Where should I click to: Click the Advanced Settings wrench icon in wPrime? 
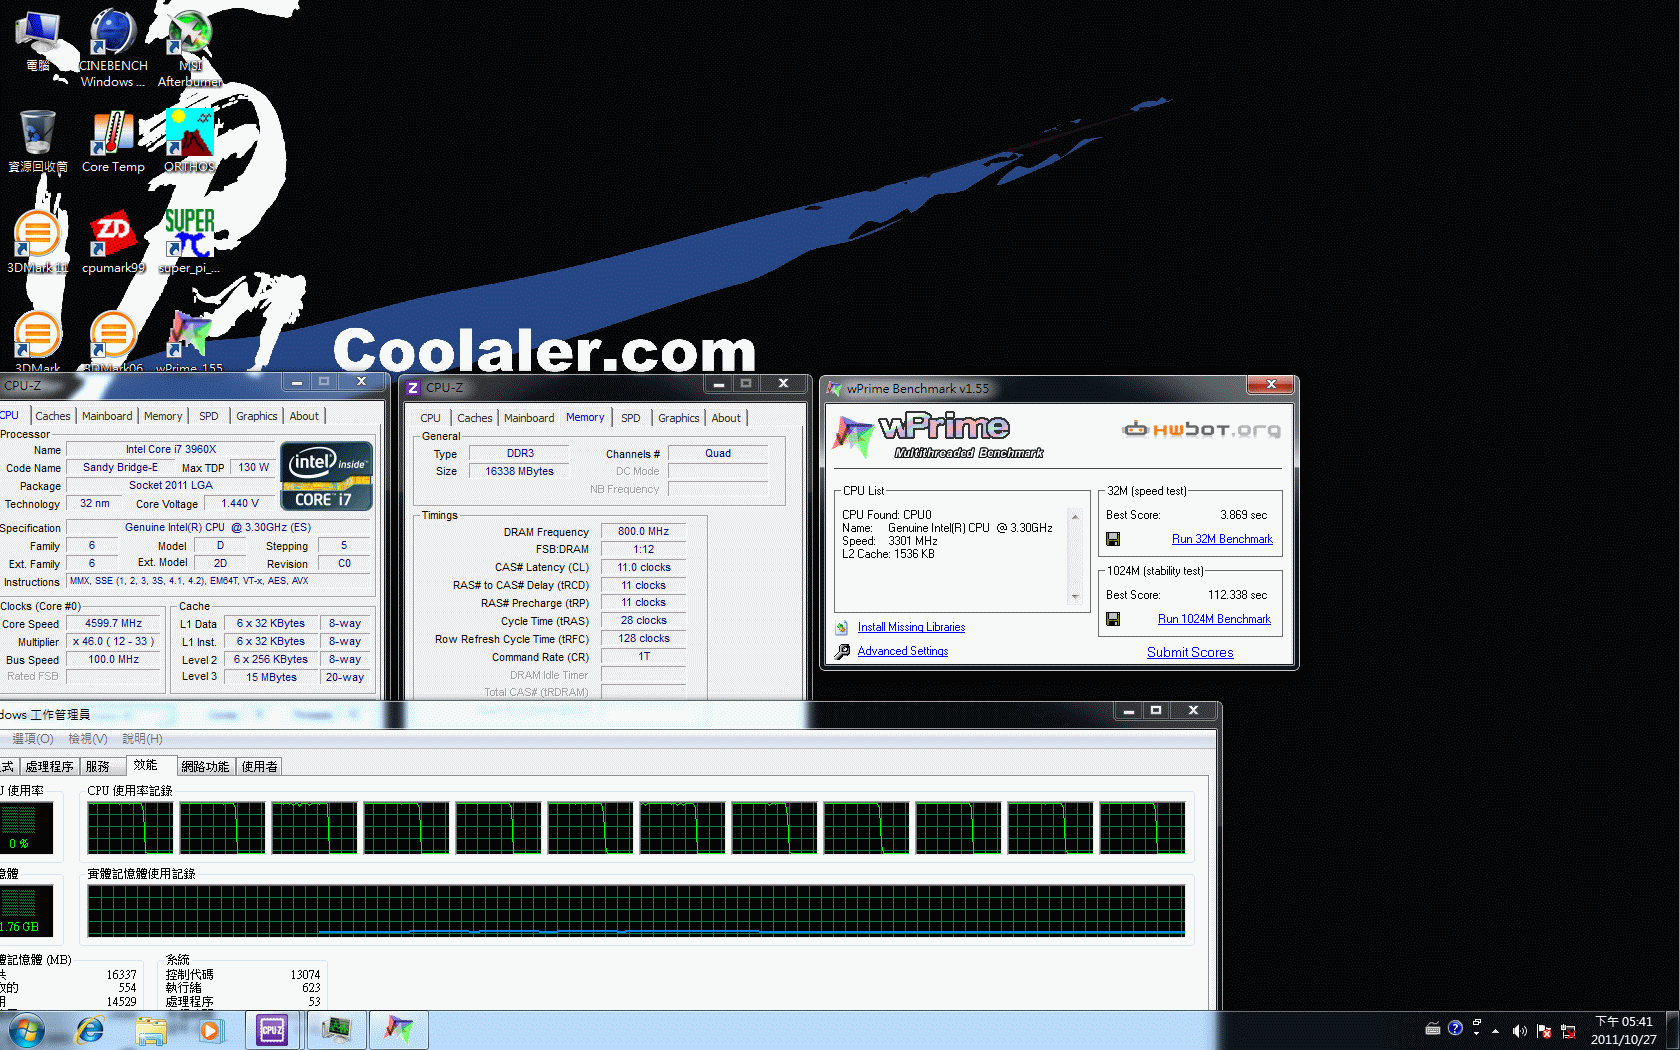click(x=842, y=651)
